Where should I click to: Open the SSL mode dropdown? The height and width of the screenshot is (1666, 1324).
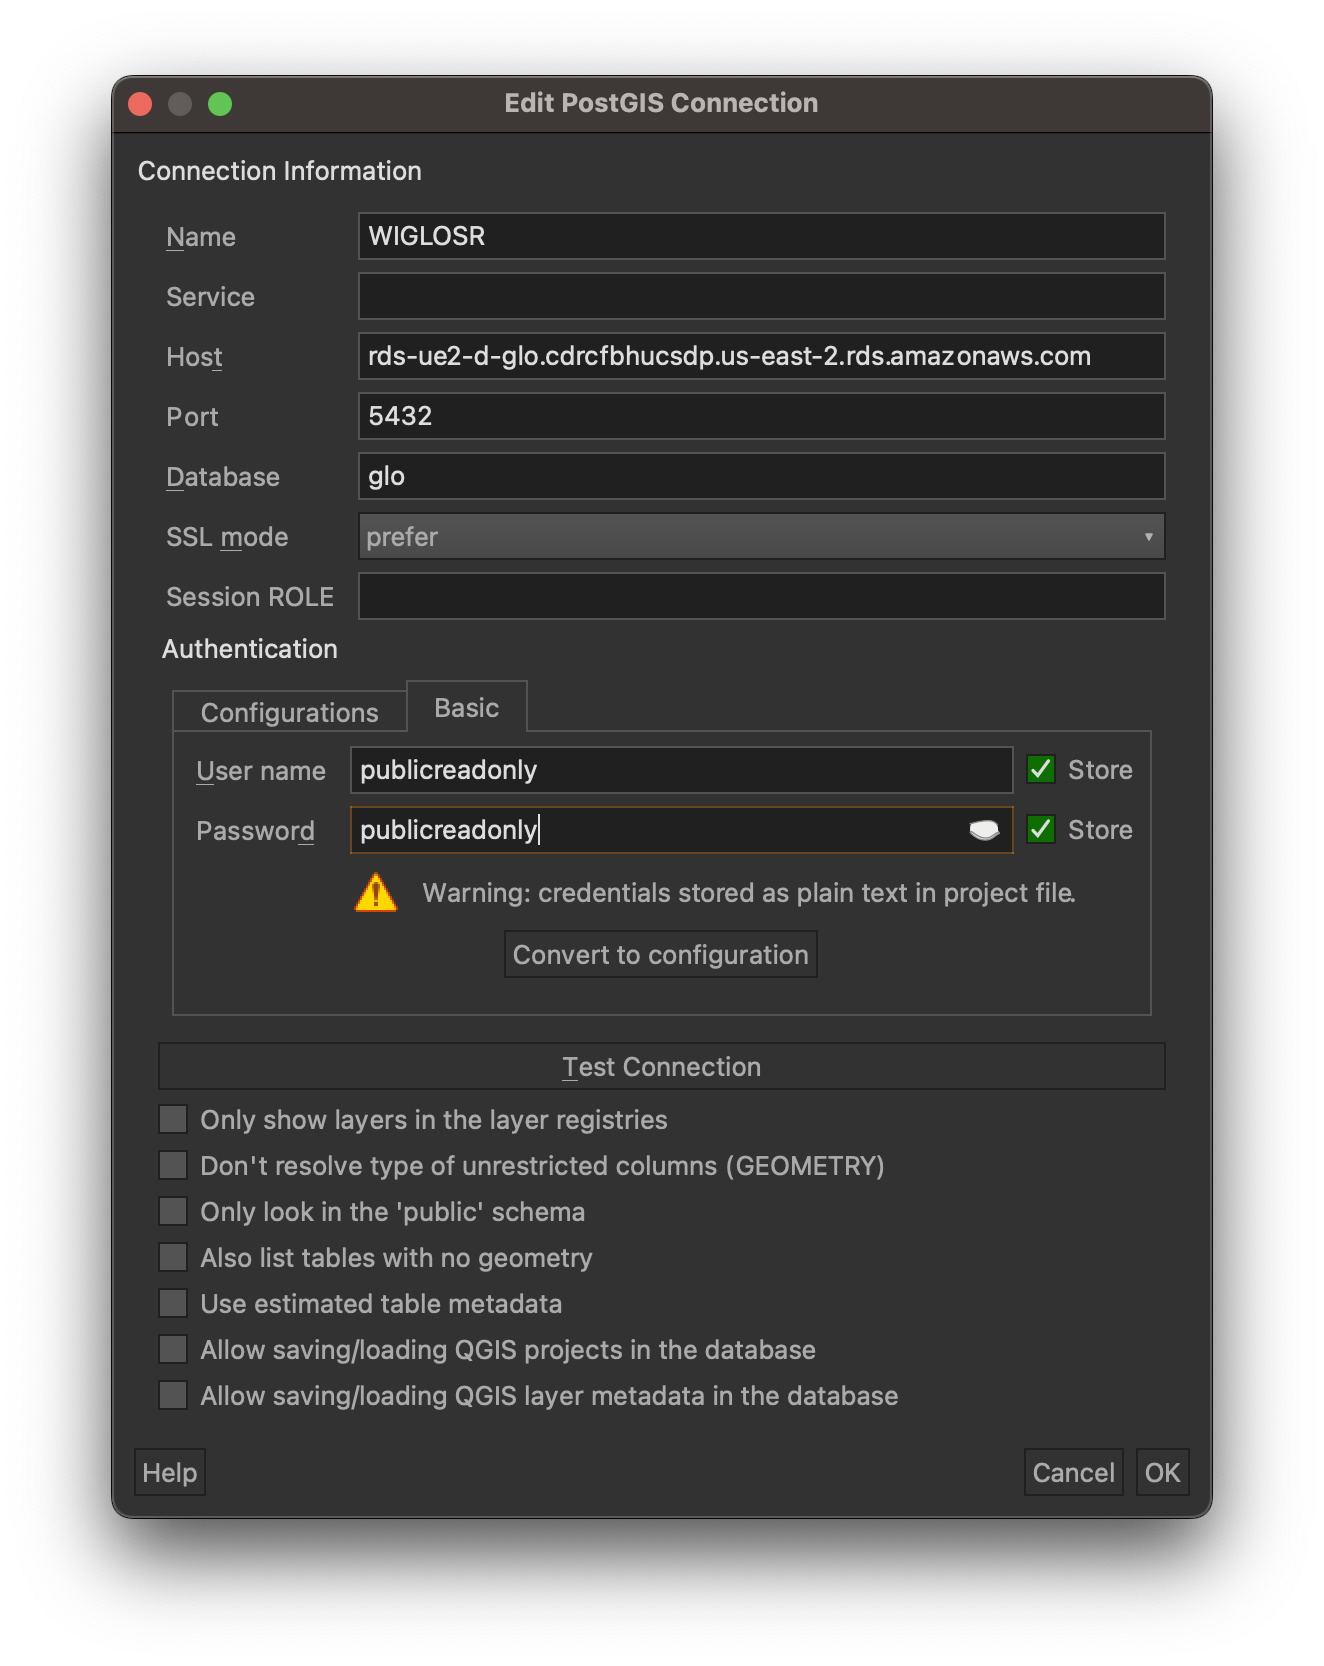coord(761,536)
